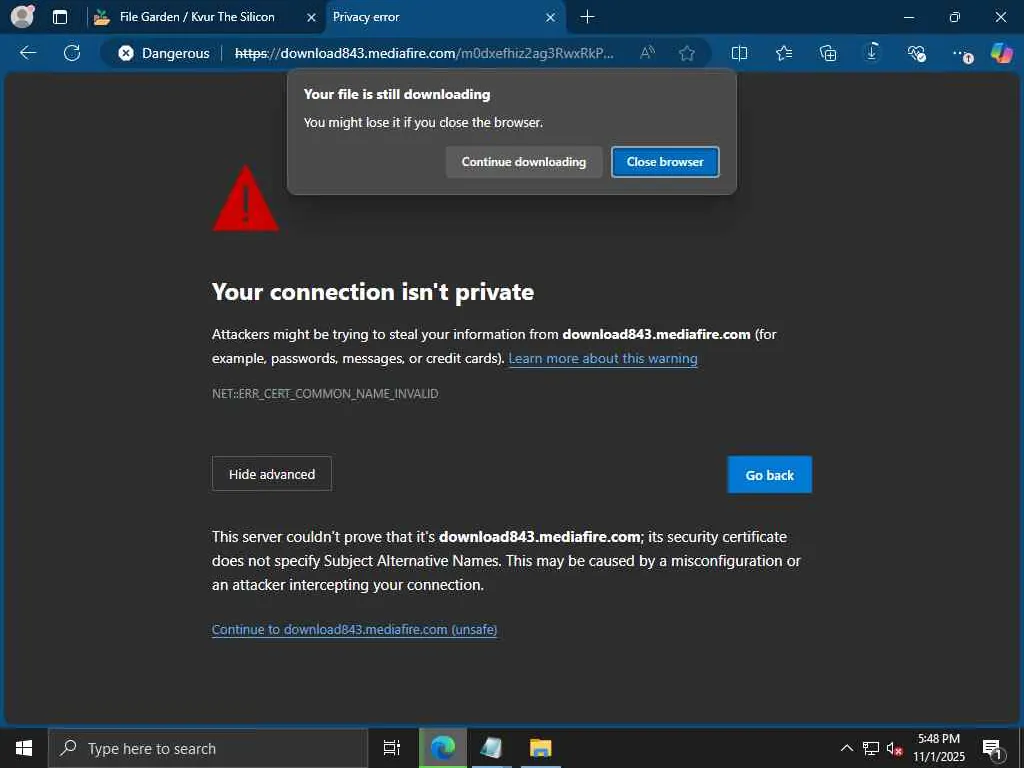Click the Type here to search box

(x=208, y=748)
